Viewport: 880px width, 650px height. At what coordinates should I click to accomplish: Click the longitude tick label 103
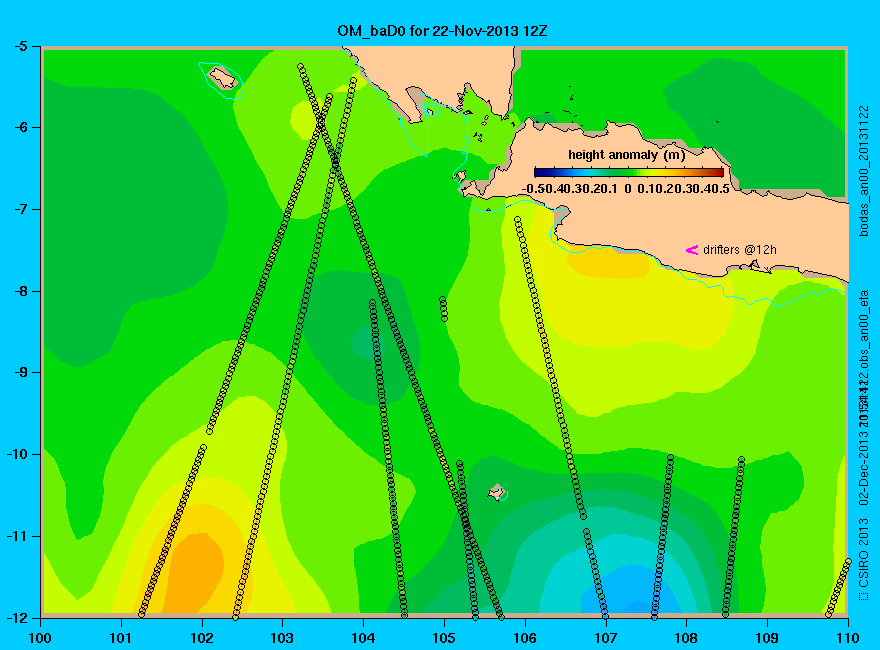(282, 638)
